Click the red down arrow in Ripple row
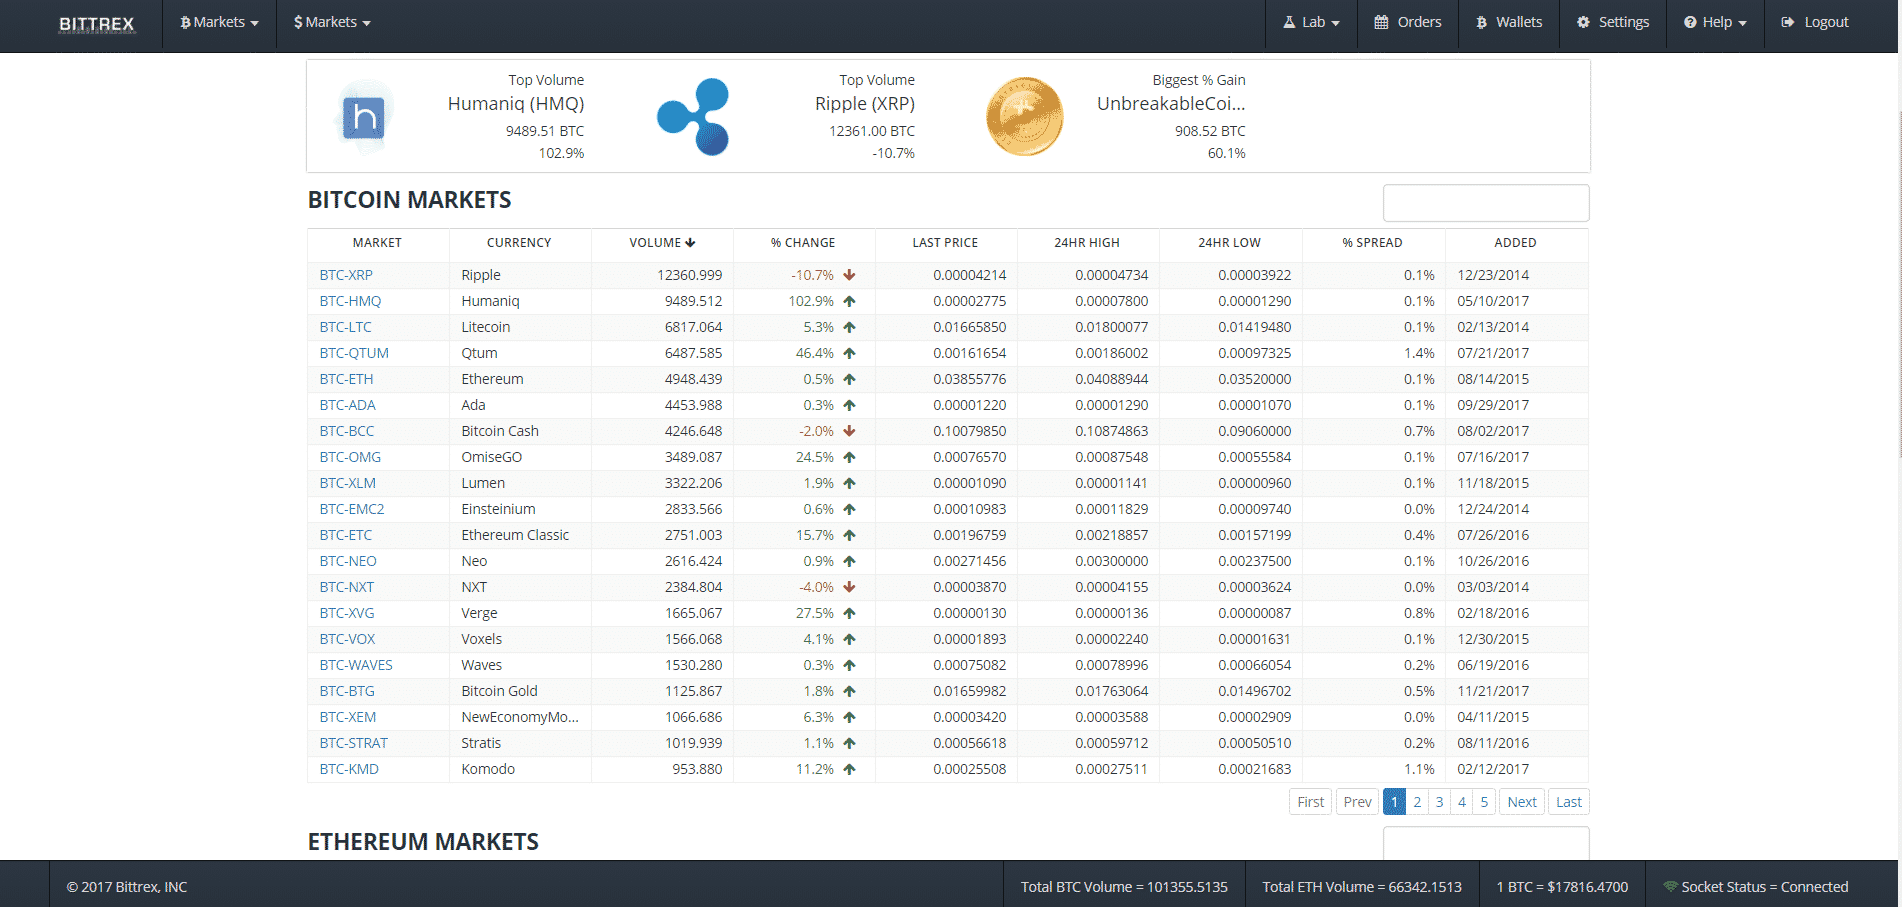The image size is (1902, 907). click(x=849, y=275)
